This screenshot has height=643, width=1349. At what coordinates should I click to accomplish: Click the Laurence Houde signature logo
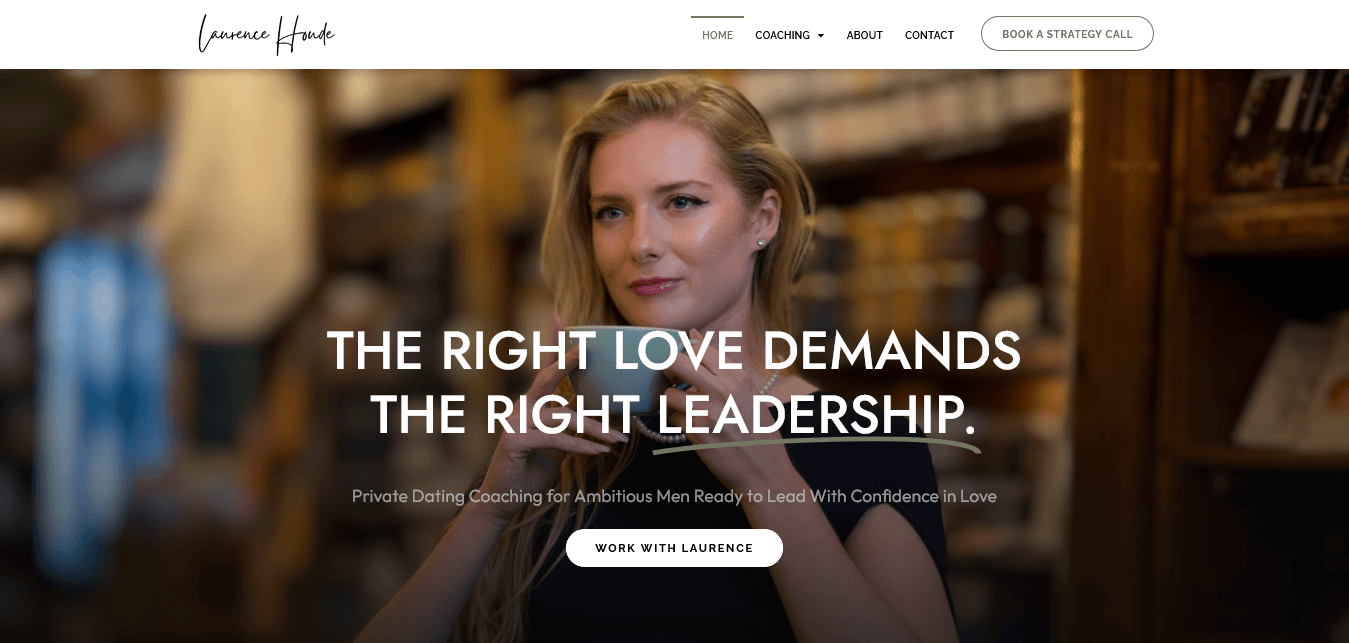[x=266, y=34]
